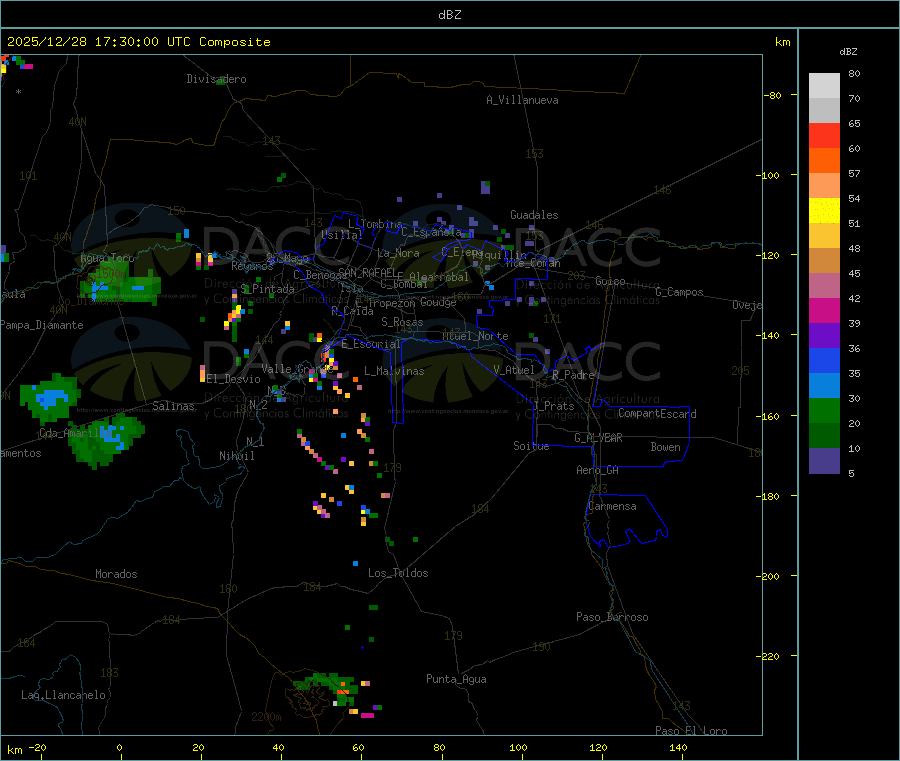Image resolution: width=900 pixels, height=761 pixels.
Task: Select the Lag.Llancanelo label
Action: pos(64,695)
